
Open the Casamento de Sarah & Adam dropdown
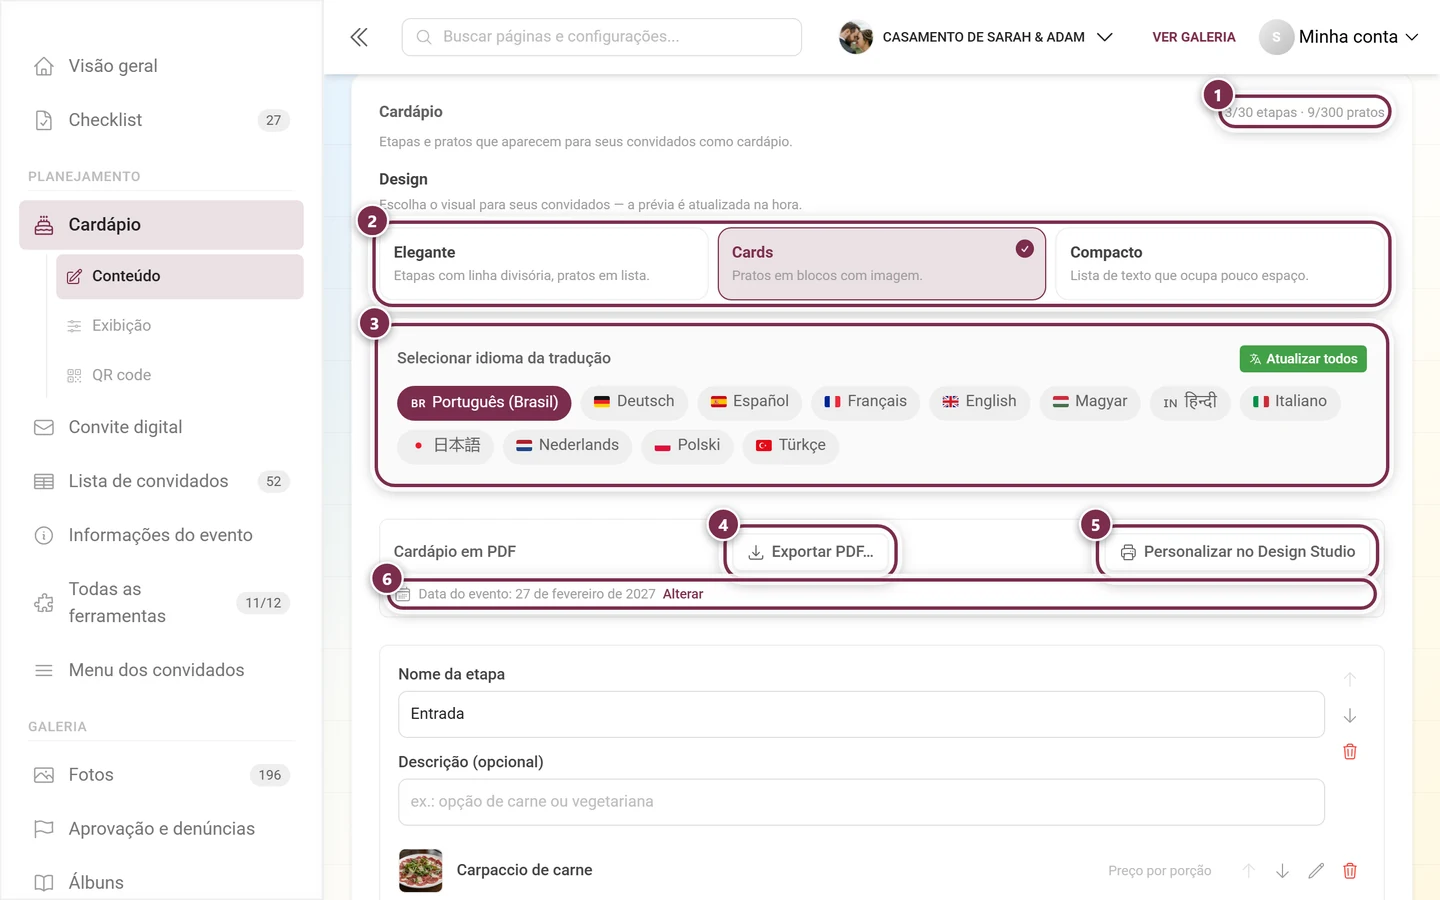tap(976, 37)
